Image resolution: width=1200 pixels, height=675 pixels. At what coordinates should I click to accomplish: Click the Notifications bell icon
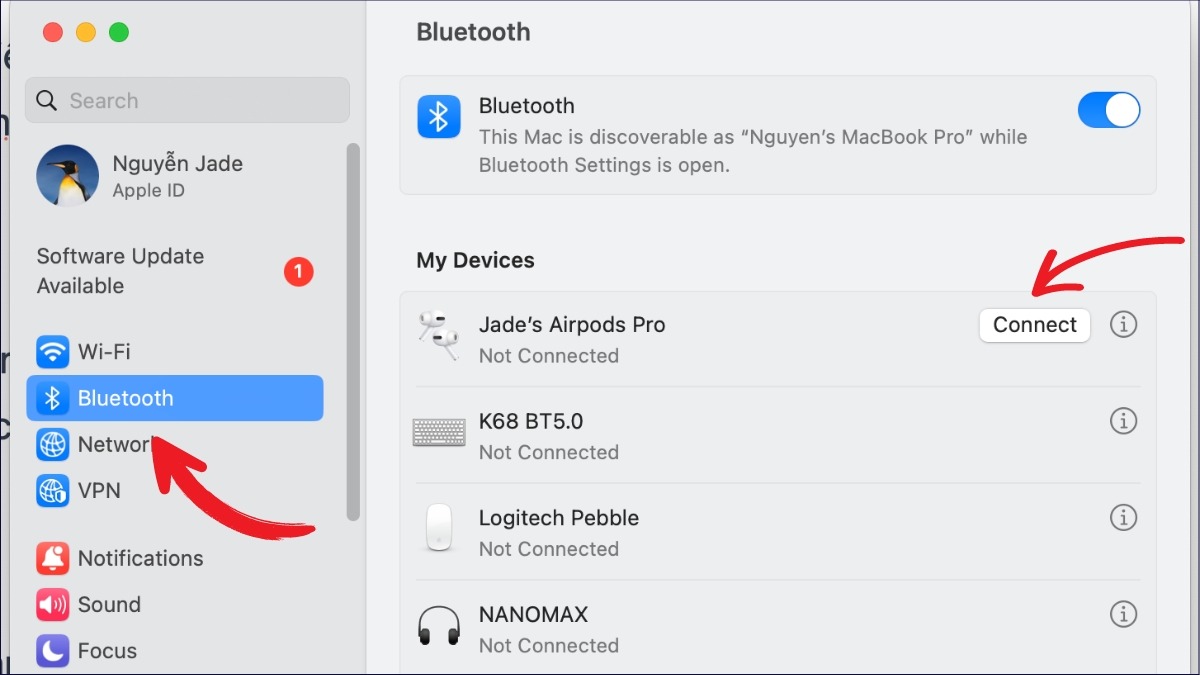[x=53, y=558]
